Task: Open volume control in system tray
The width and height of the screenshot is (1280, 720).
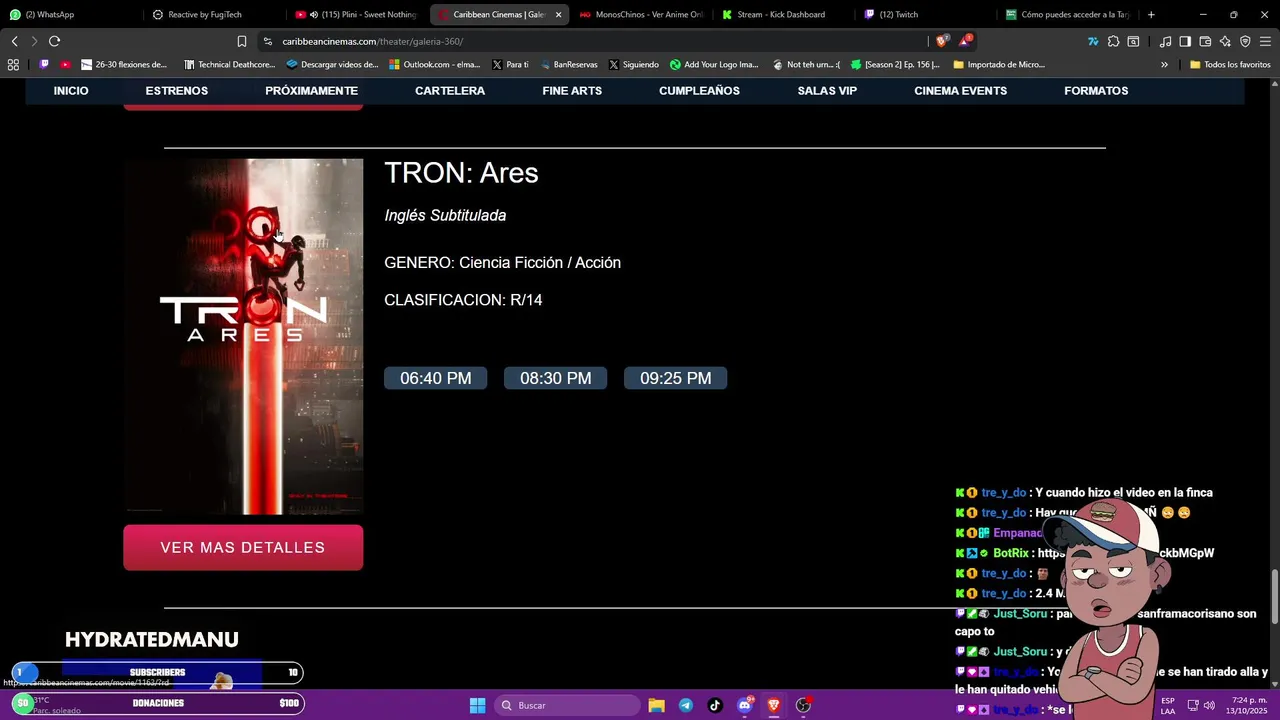Action: point(1209,705)
